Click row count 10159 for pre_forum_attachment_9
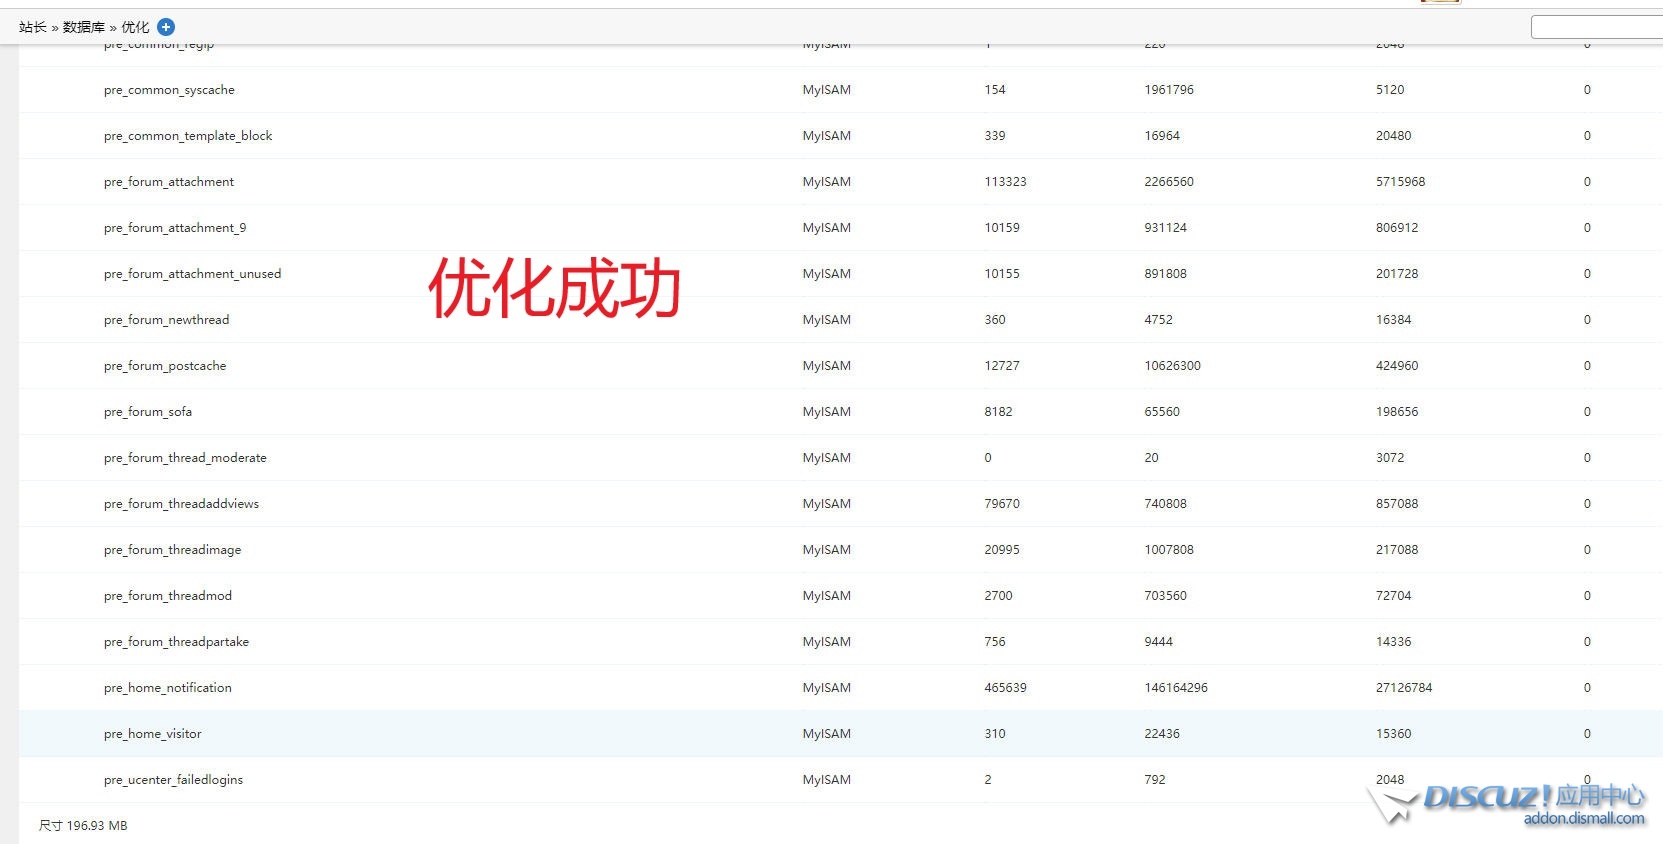This screenshot has width=1663, height=844. pyautogui.click(x=1002, y=228)
